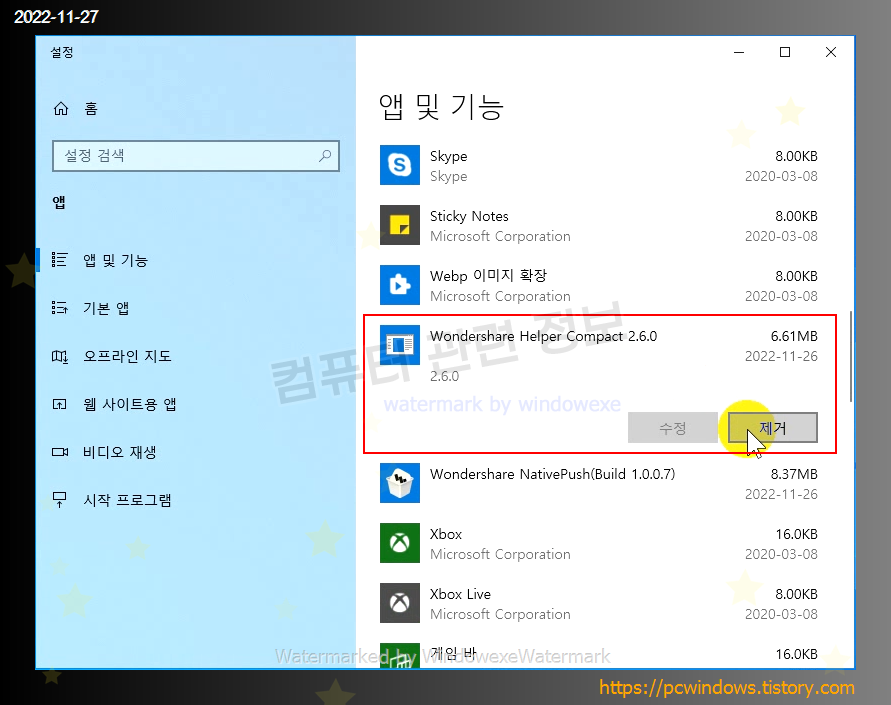Click the 6.61MB size value
The width and height of the screenshot is (891, 705).
point(794,336)
